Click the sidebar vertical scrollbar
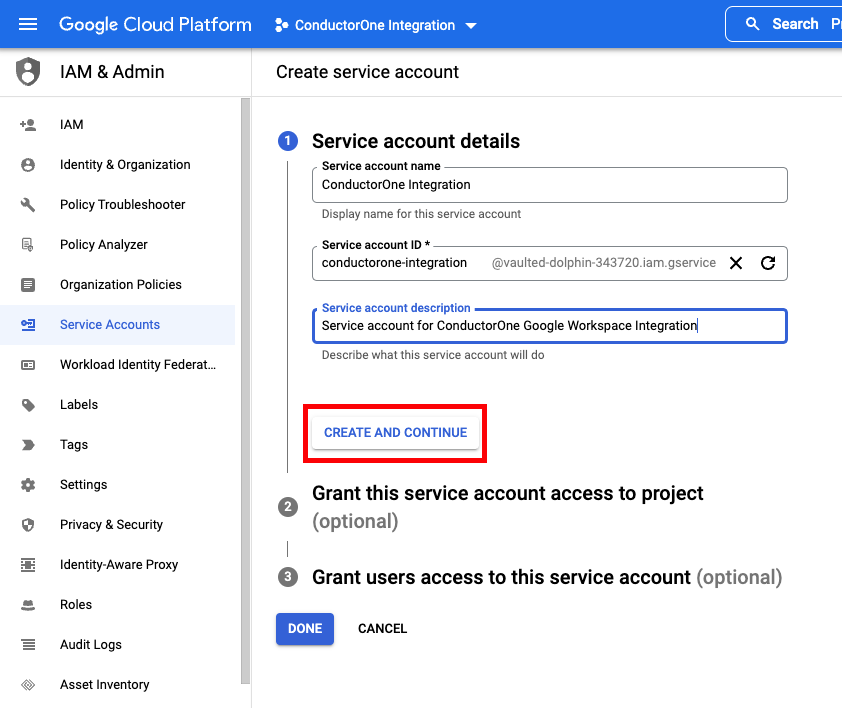842x708 pixels. pyautogui.click(x=245, y=391)
